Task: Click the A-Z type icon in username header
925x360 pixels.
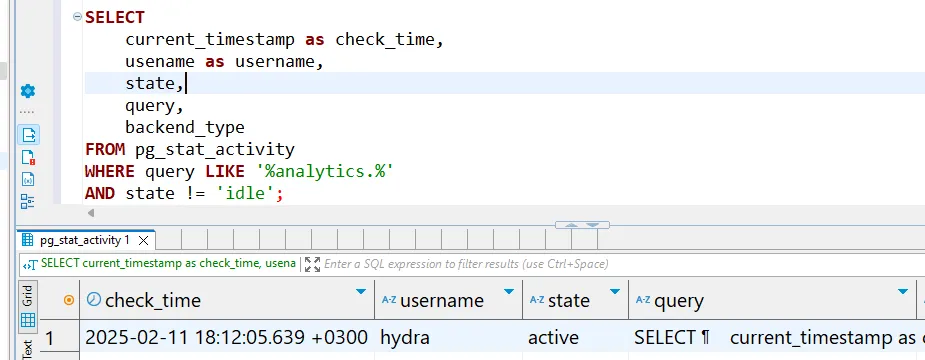Action: [389, 300]
